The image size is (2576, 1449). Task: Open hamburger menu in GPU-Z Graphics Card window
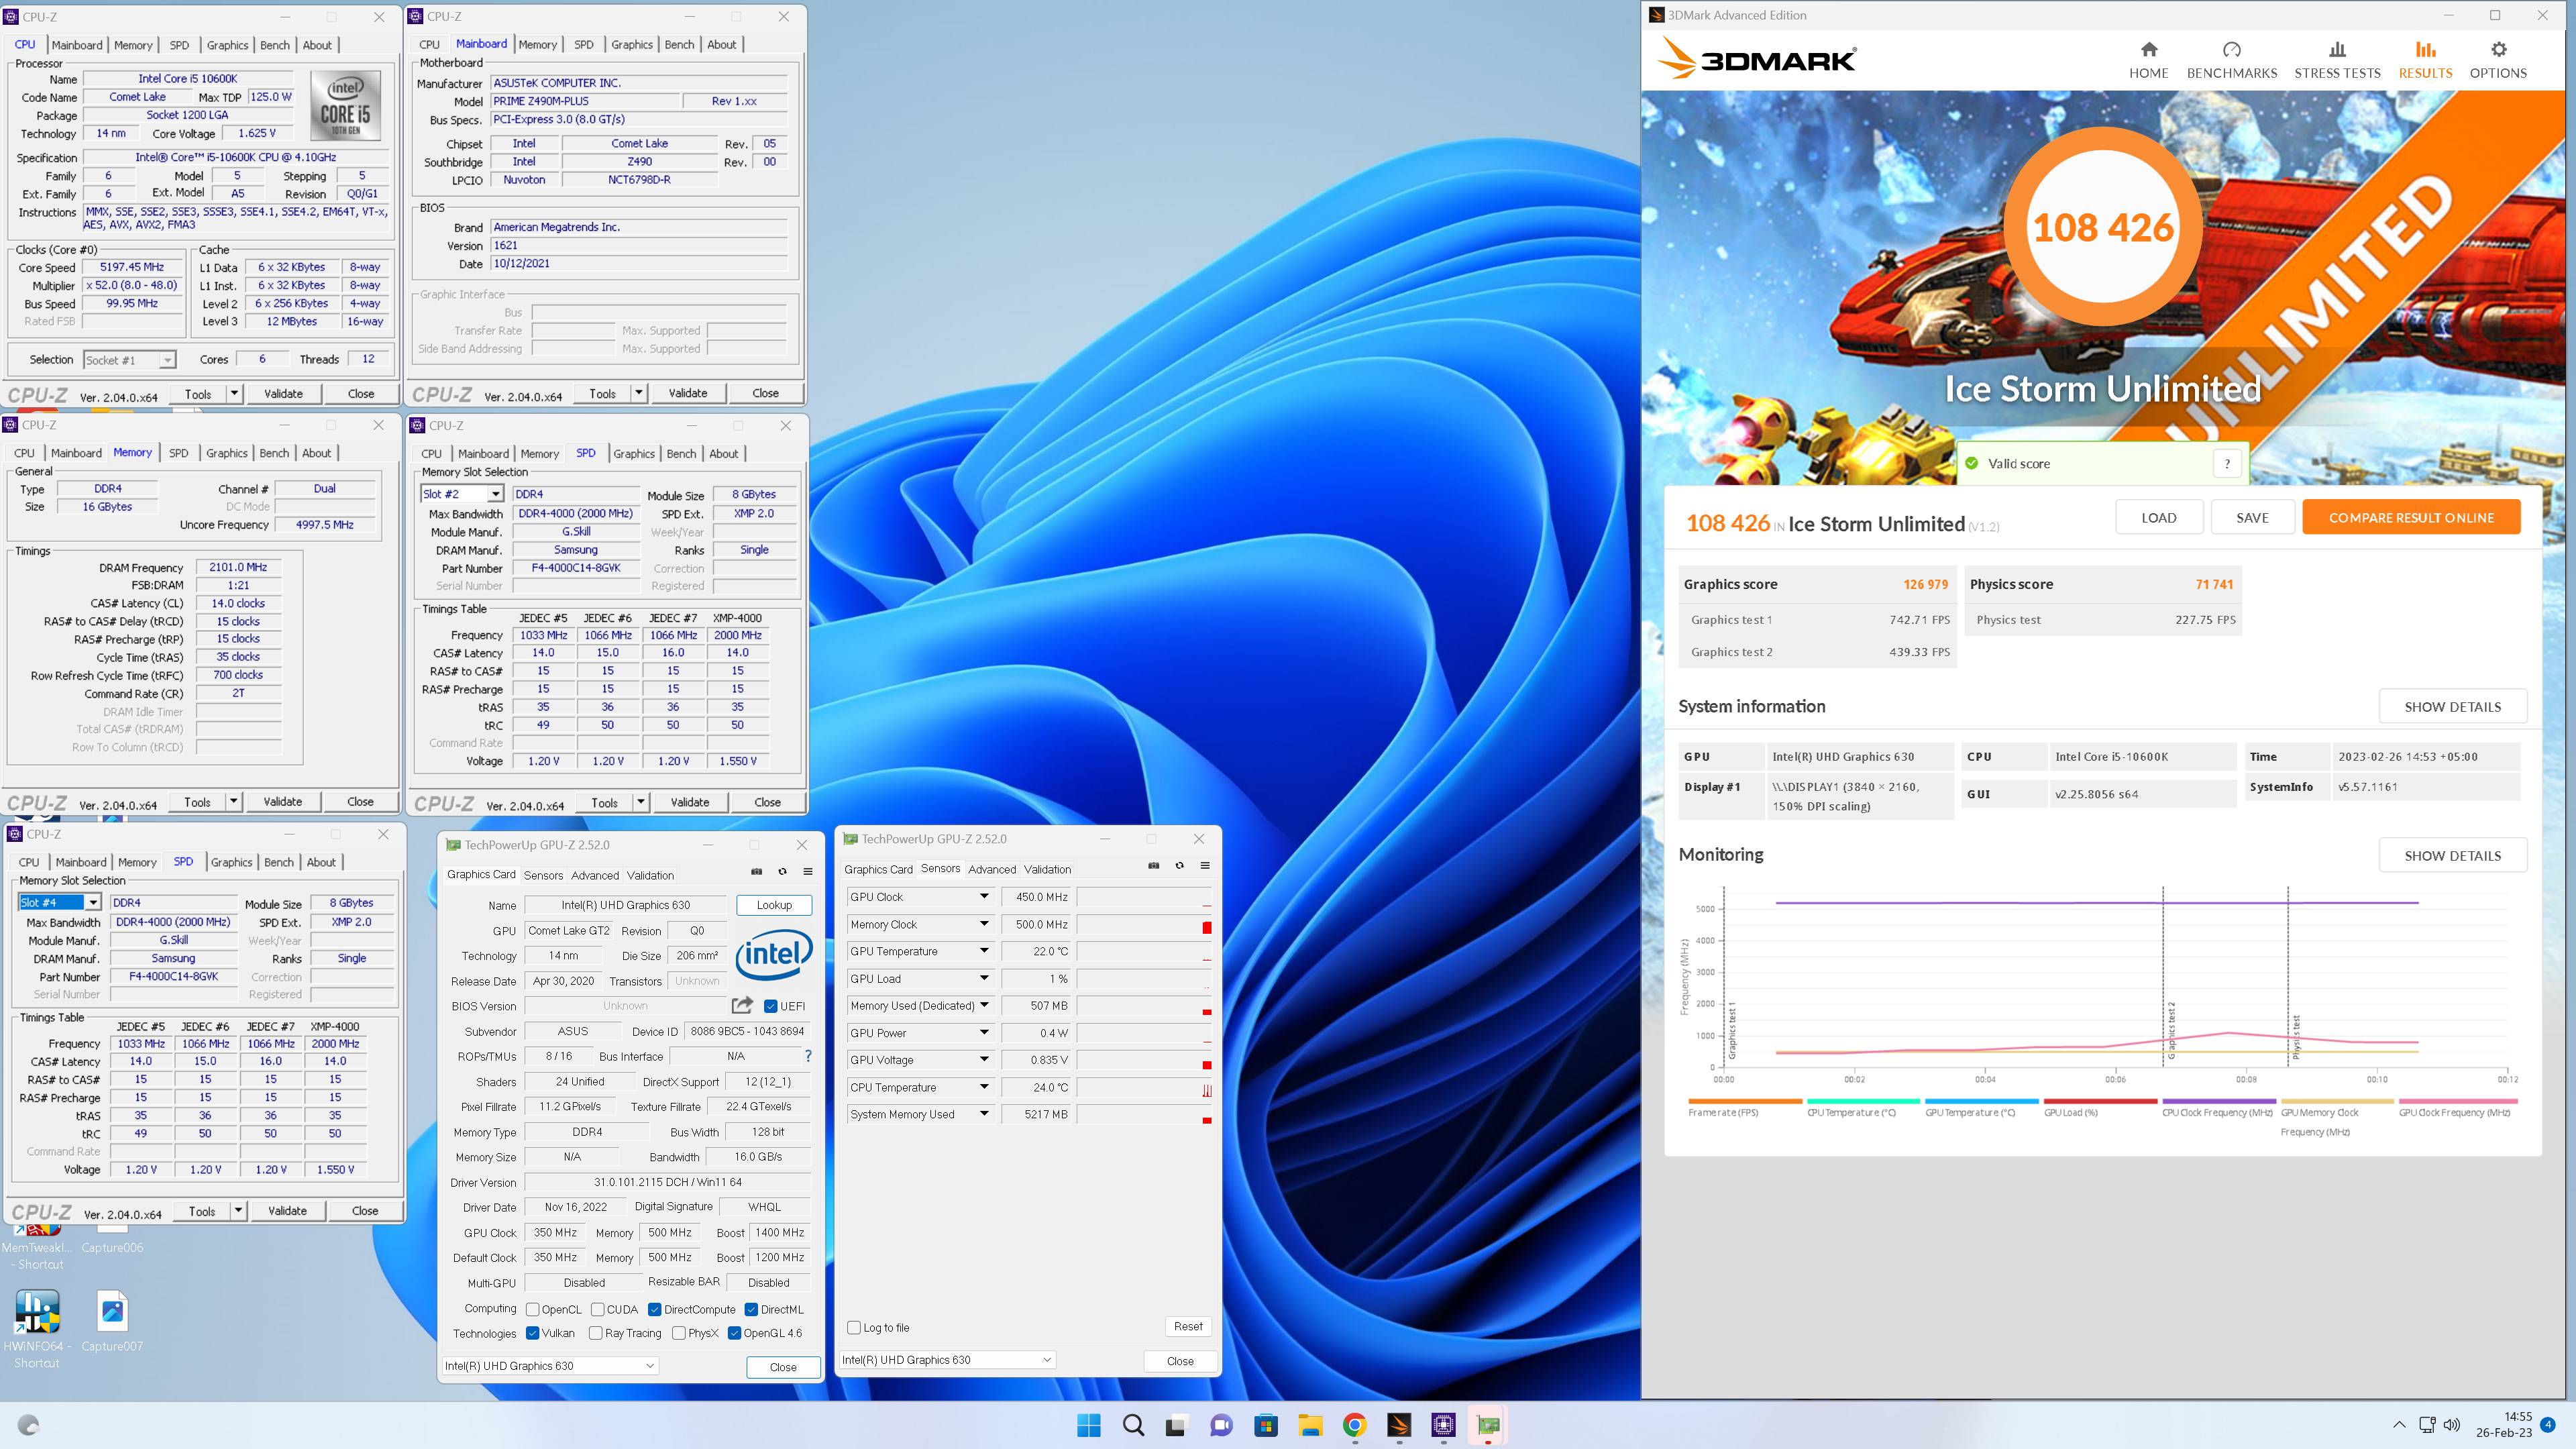click(808, 871)
